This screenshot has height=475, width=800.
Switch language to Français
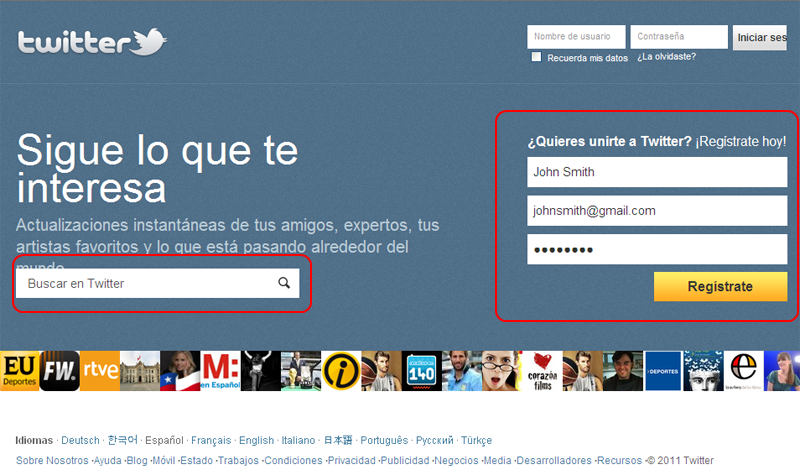coord(211,440)
